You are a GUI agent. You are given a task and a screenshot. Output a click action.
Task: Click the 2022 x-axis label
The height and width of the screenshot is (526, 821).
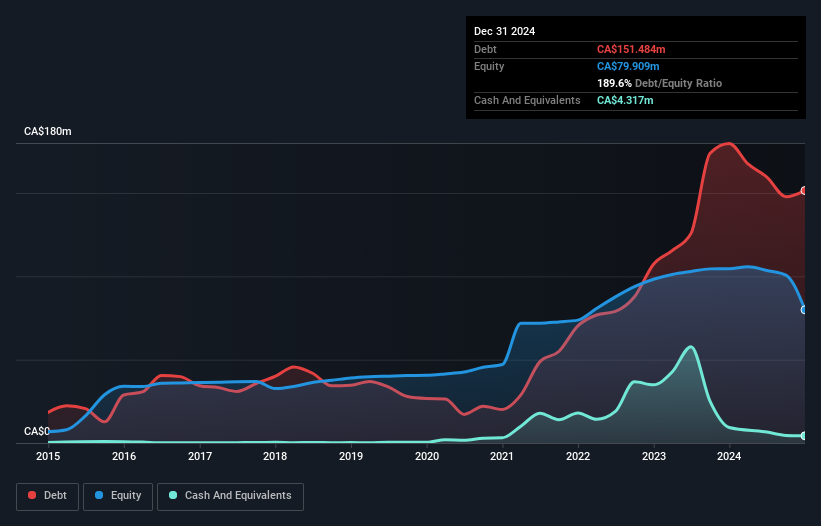click(578, 456)
